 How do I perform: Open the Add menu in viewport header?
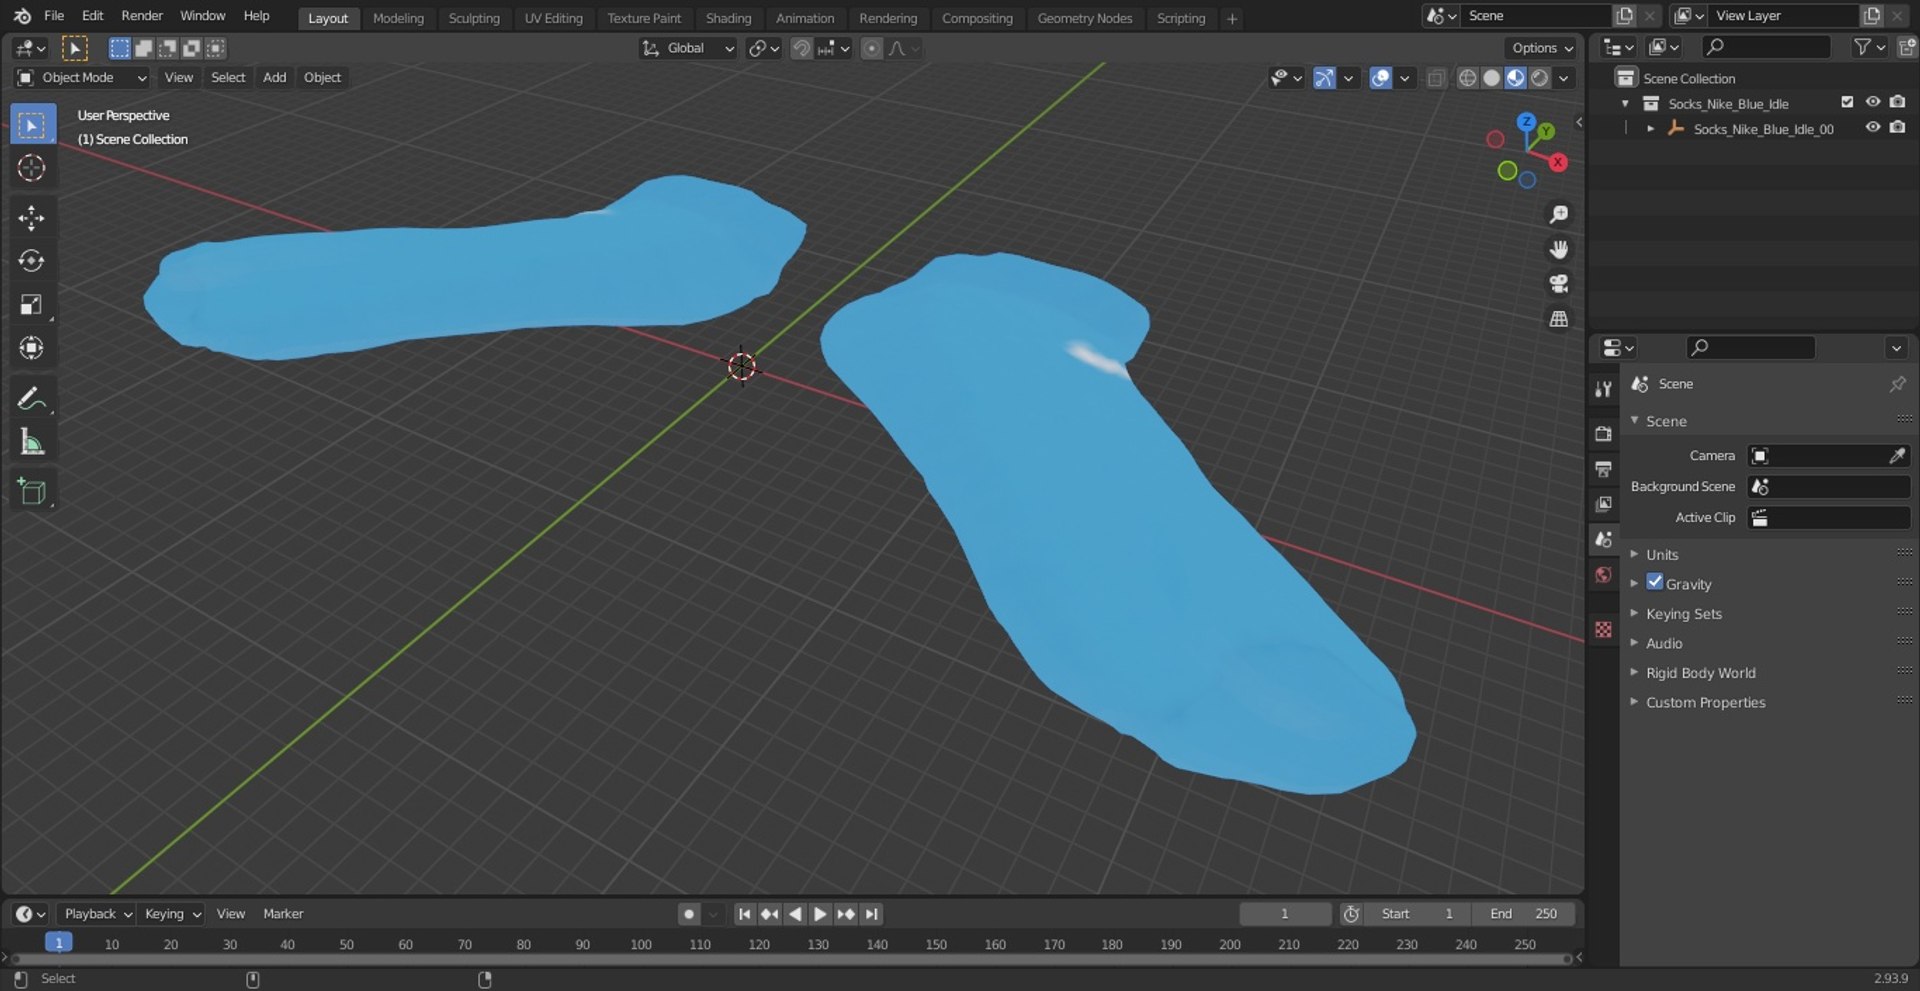(274, 78)
